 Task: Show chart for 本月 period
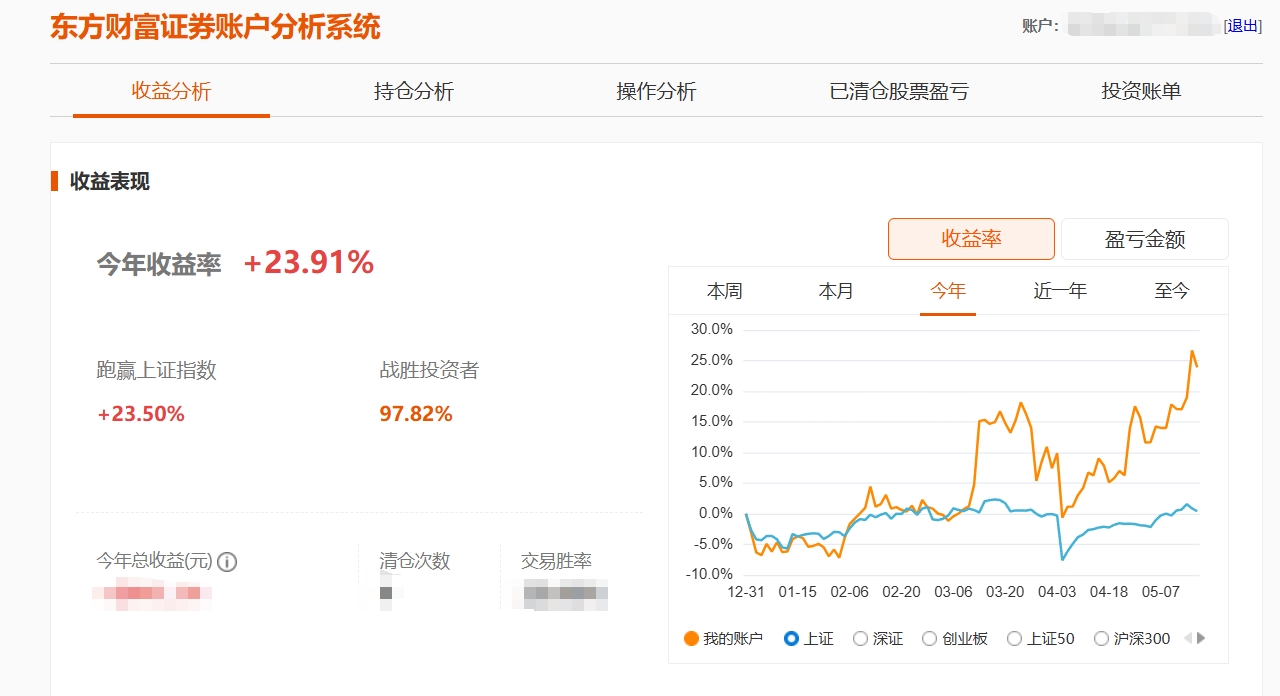(x=836, y=291)
